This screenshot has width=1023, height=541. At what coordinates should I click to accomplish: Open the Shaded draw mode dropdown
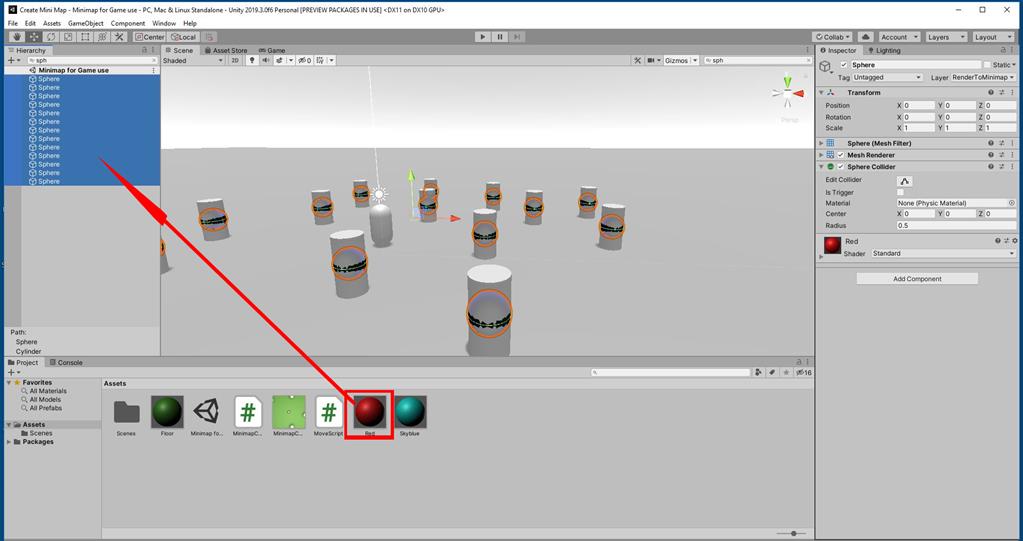(192, 60)
